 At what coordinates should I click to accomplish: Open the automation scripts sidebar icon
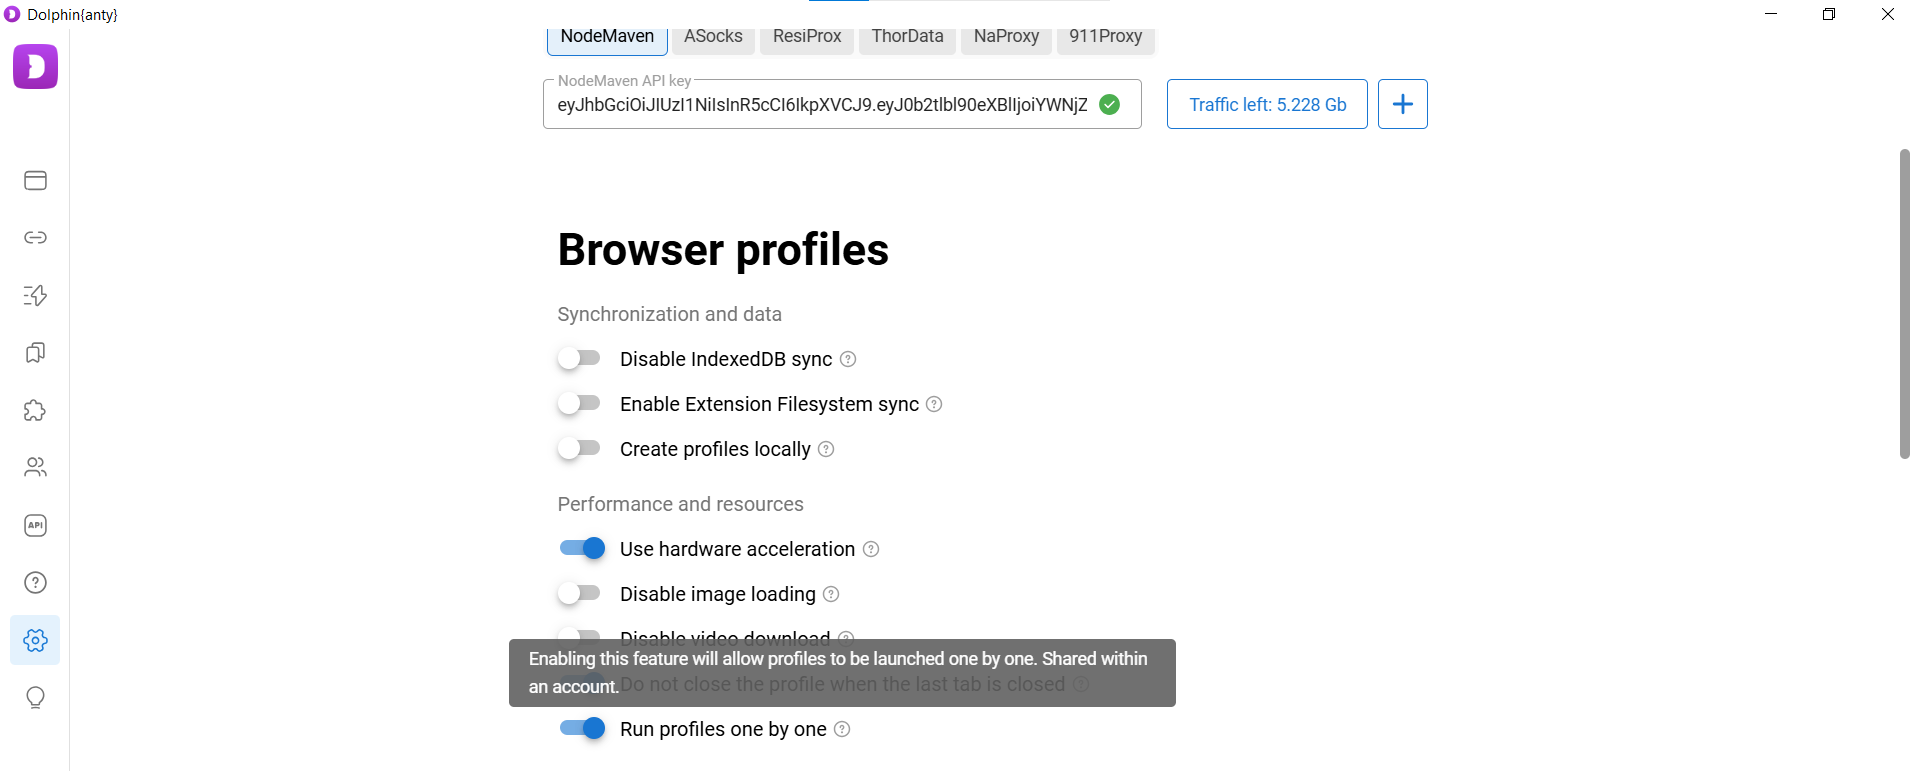[x=35, y=295]
